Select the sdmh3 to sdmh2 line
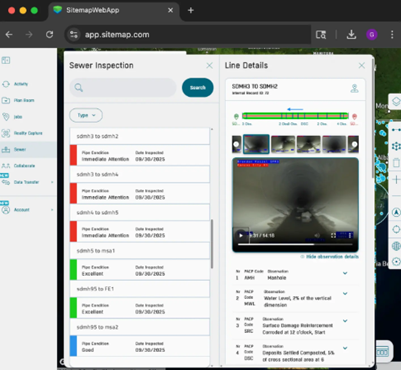This screenshot has height=370, width=401. [x=140, y=136]
